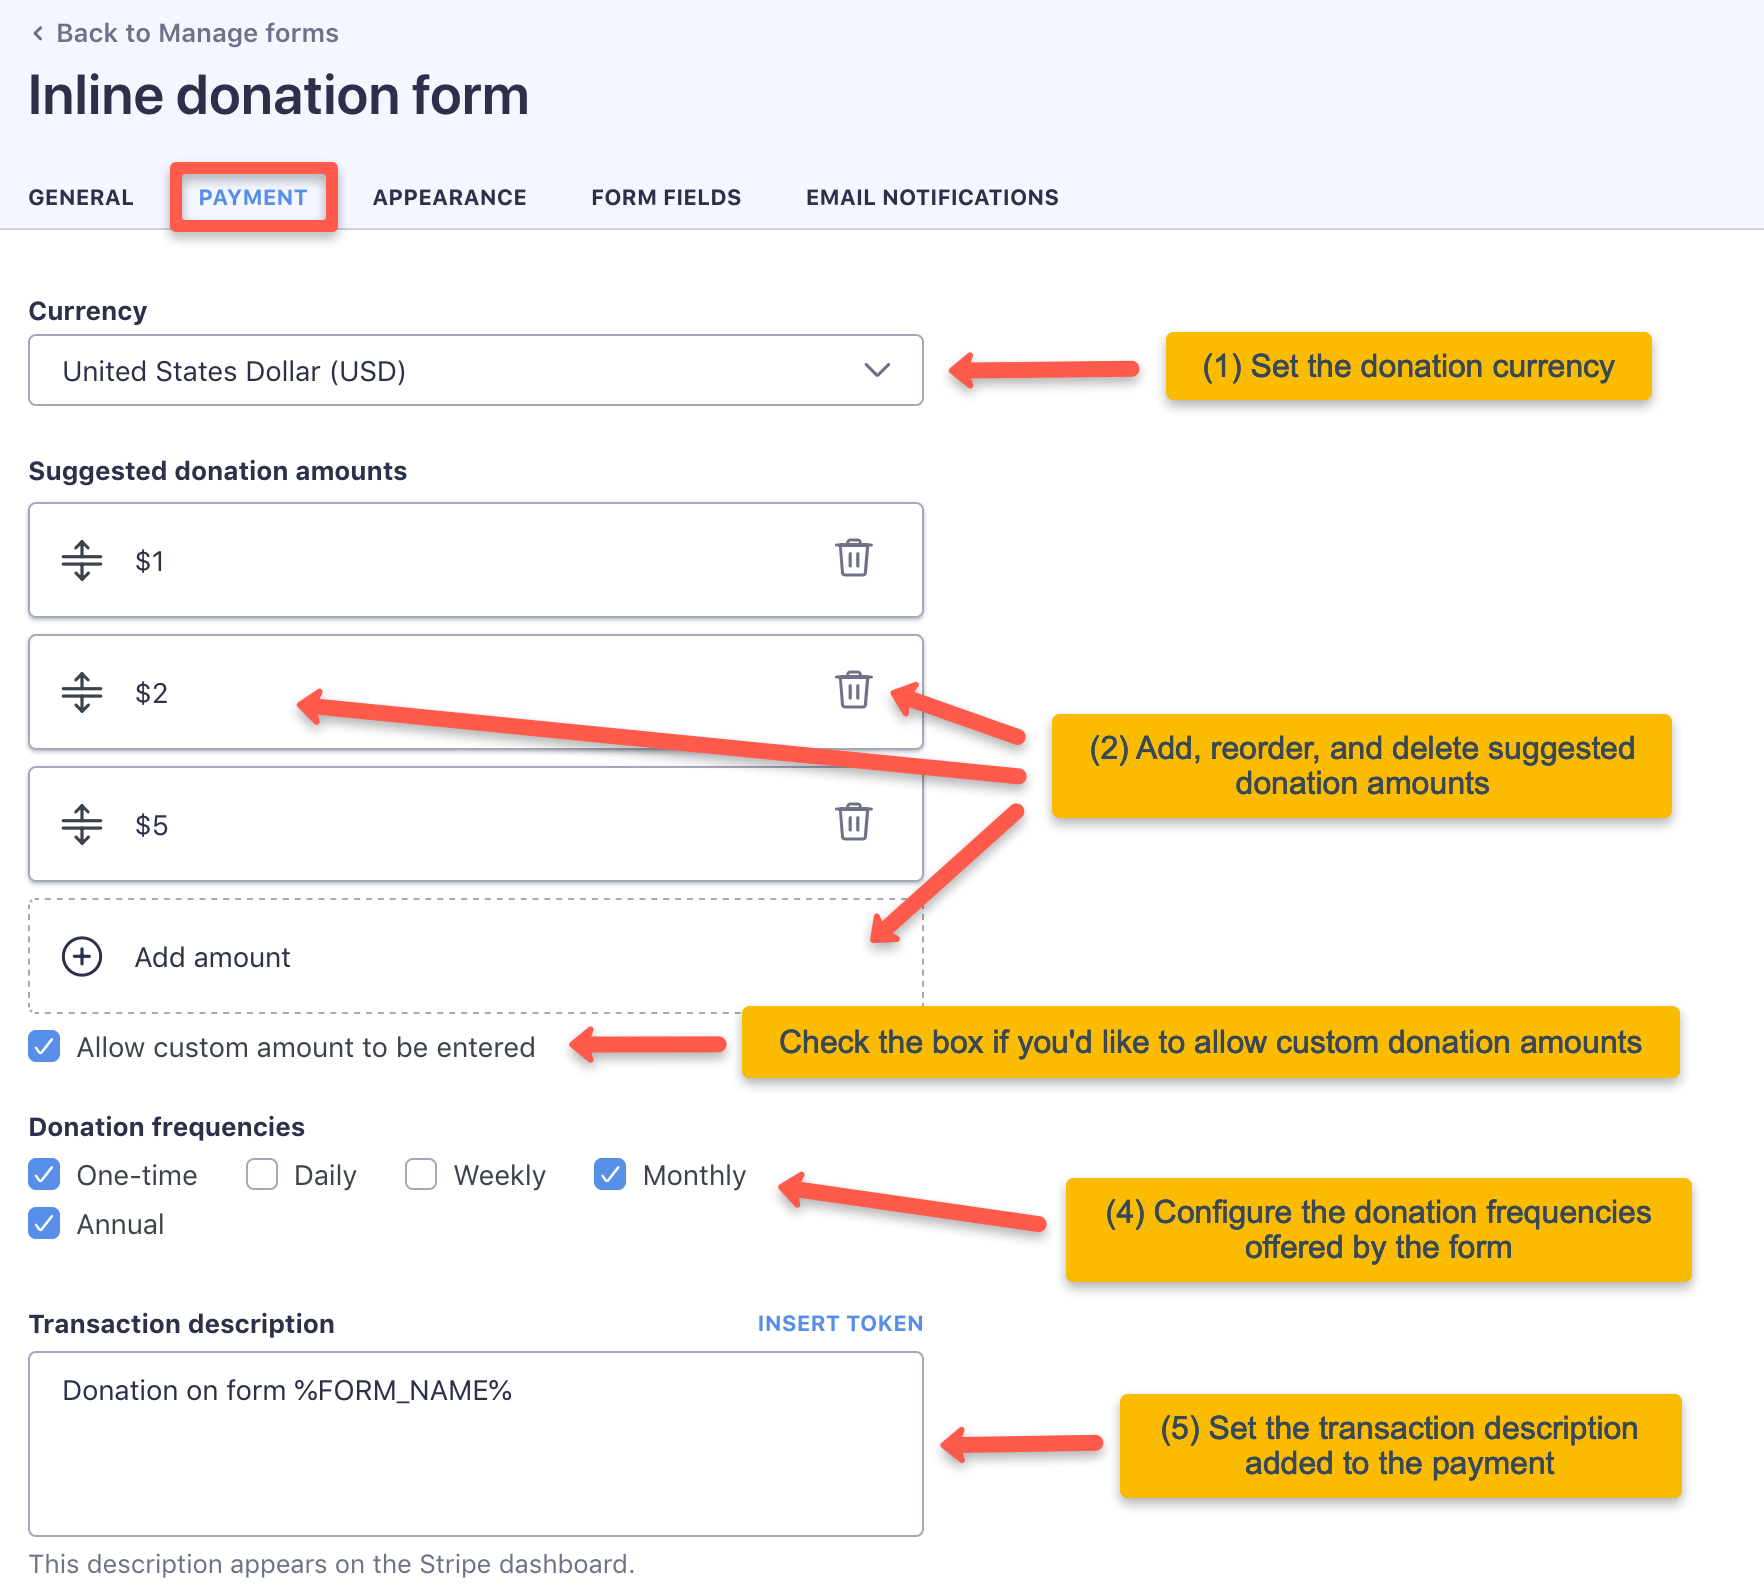Image resolution: width=1764 pixels, height=1596 pixels.
Task: Click the back chevron before Manage forms
Action: tap(37, 33)
